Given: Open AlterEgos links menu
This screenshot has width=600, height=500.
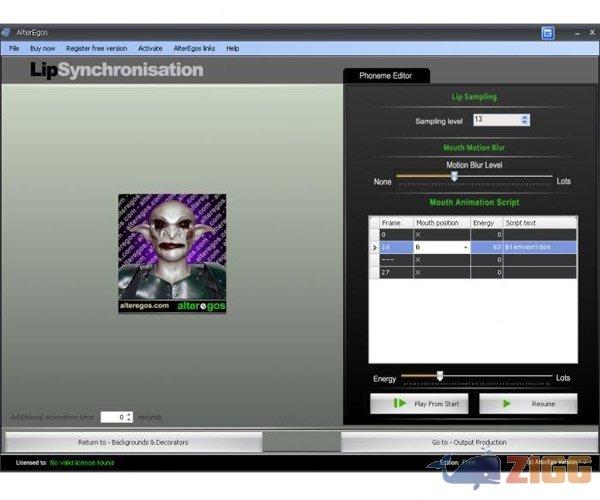Looking at the screenshot, I should click(194, 48).
